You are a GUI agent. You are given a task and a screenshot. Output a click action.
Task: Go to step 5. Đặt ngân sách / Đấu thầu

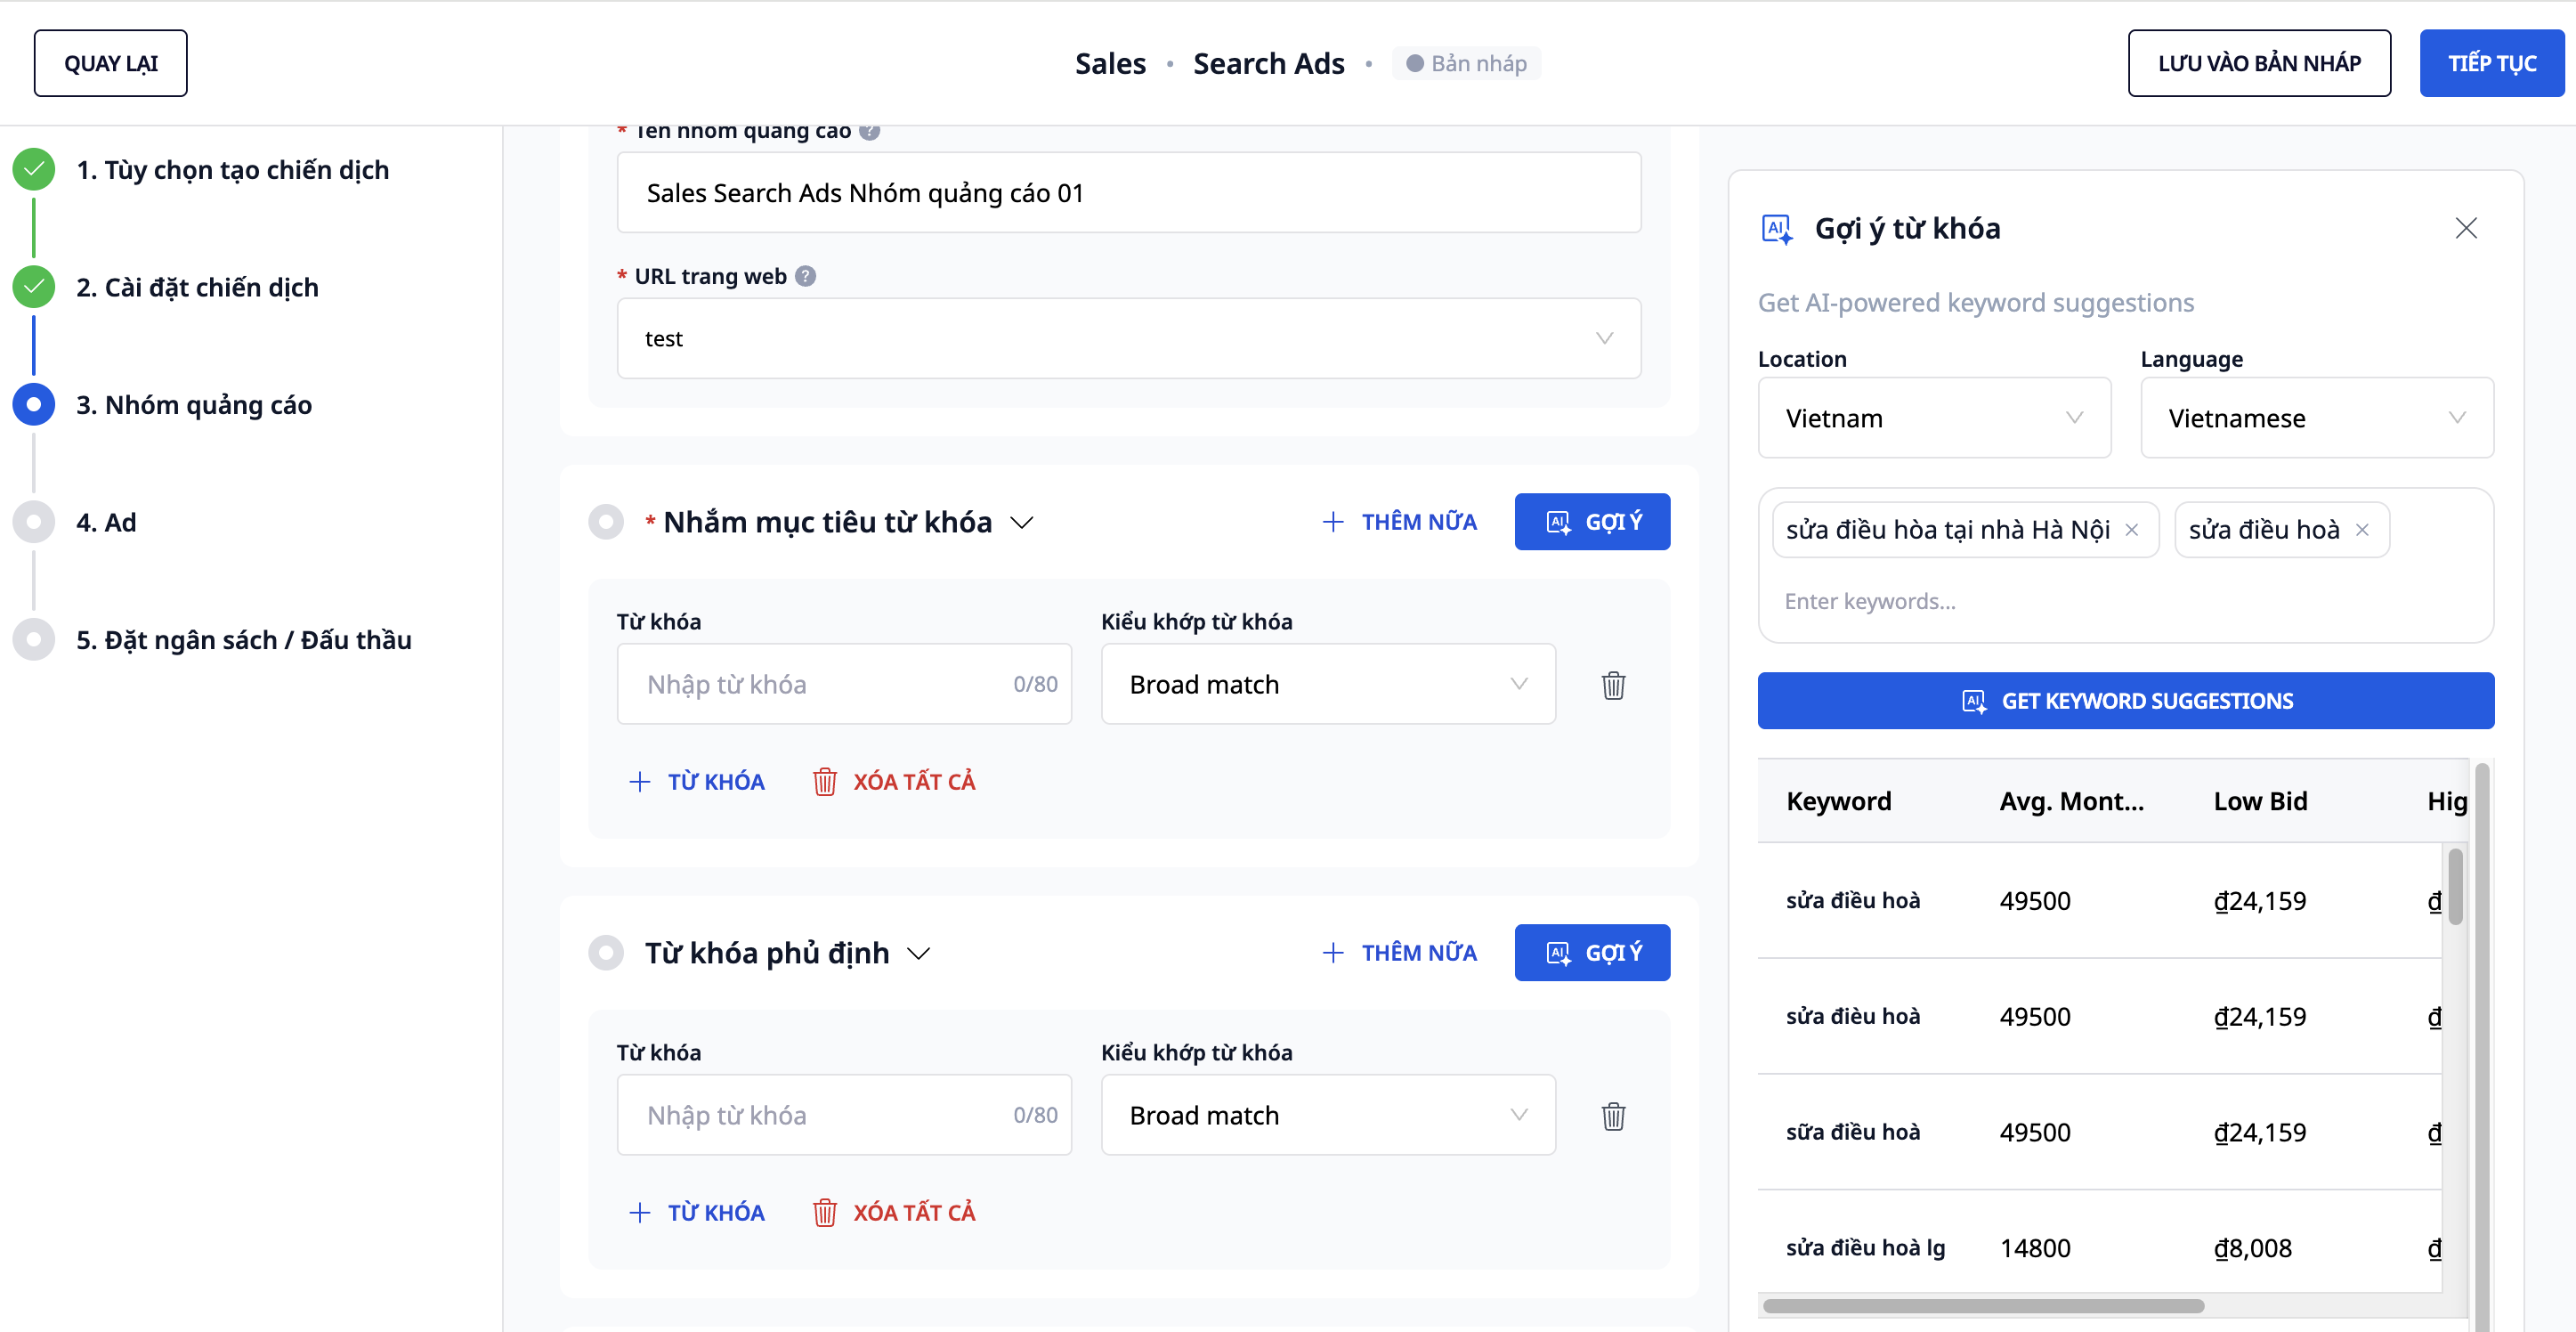pos(243,640)
